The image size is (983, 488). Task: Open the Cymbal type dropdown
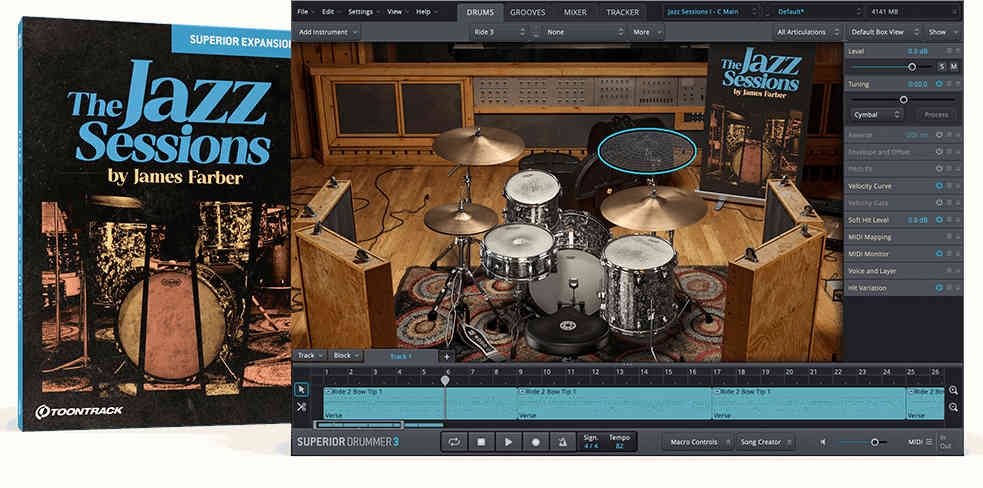click(876, 115)
